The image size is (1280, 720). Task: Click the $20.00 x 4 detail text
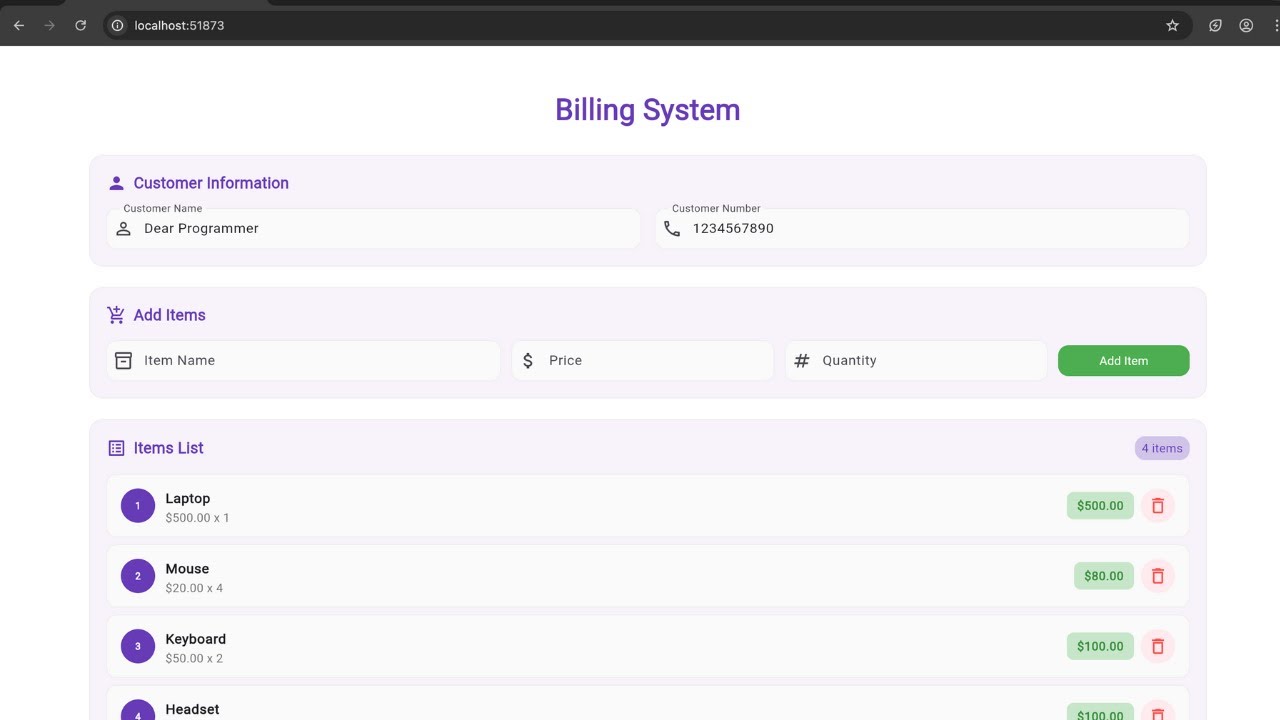[194, 588]
